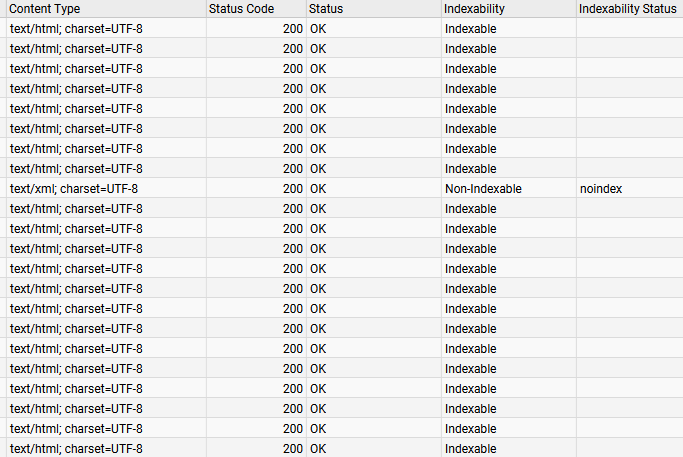683x457 pixels.
Task: Click the last row's 200 status code
Action: pyautogui.click(x=292, y=448)
